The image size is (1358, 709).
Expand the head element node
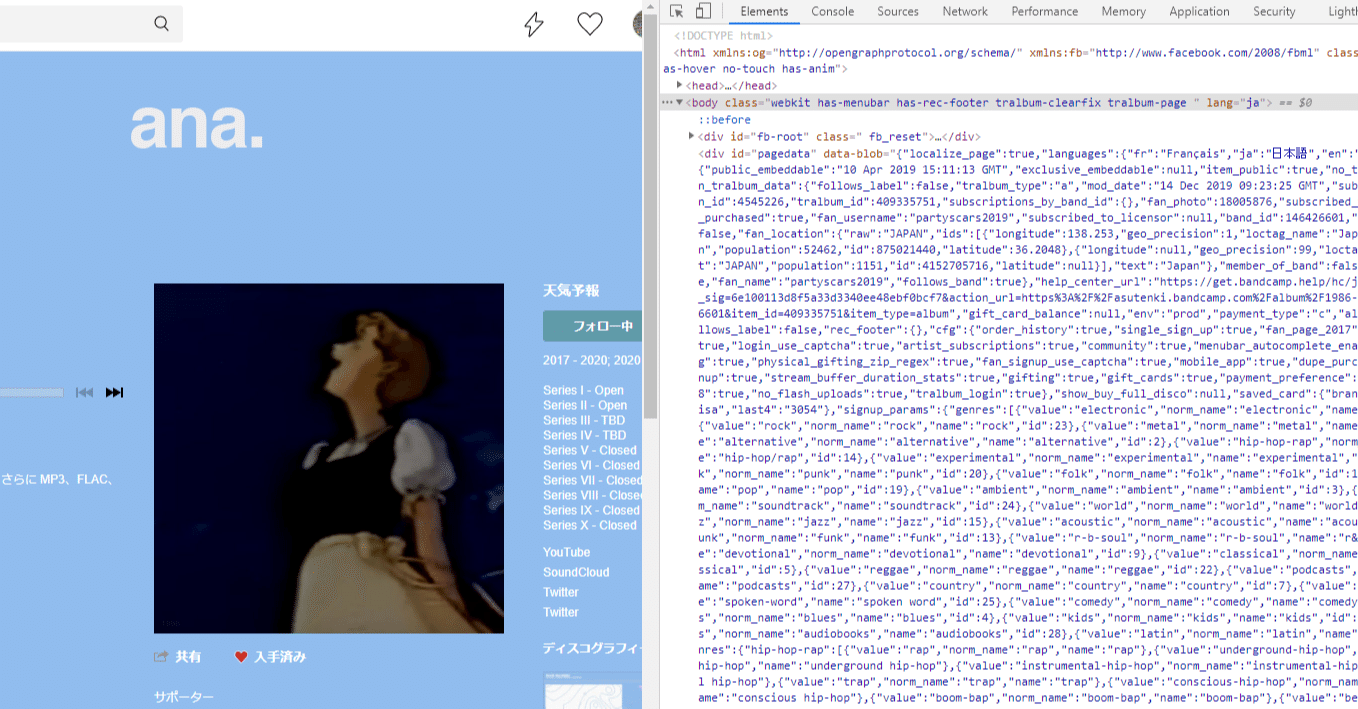[x=680, y=85]
